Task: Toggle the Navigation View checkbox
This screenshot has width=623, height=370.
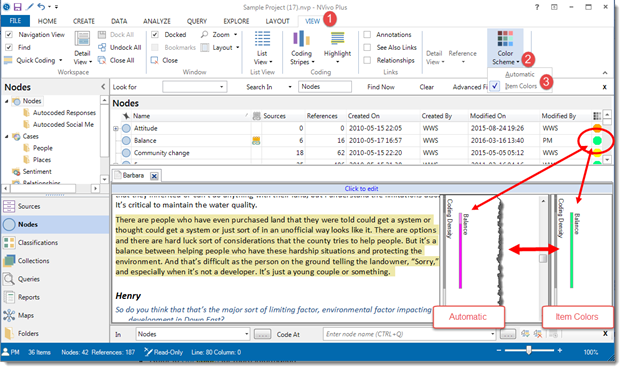Action: [x=9, y=35]
